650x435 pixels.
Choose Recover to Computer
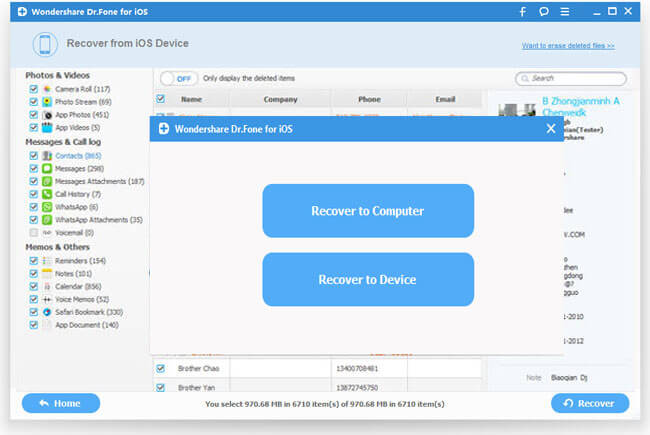[x=368, y=211]
